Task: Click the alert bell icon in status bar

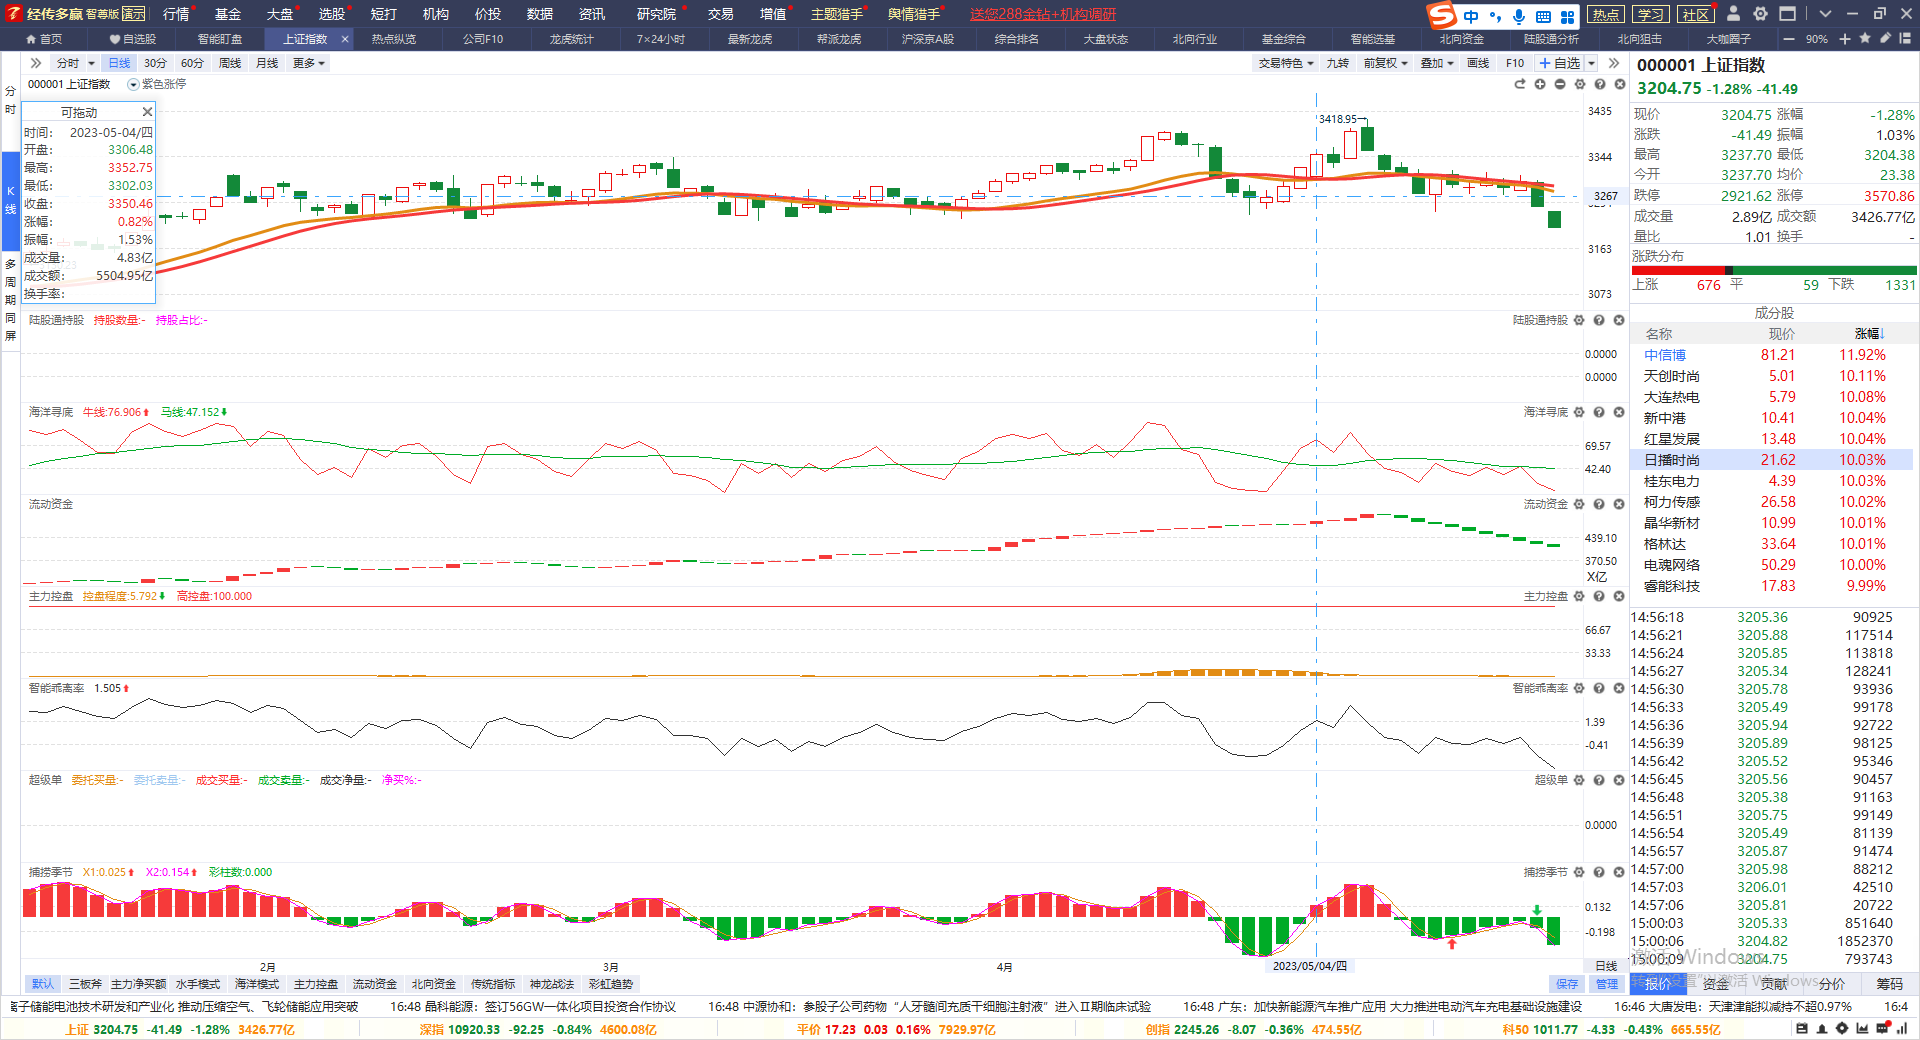Action: pyautogui.click(x=1822, y=1029)
